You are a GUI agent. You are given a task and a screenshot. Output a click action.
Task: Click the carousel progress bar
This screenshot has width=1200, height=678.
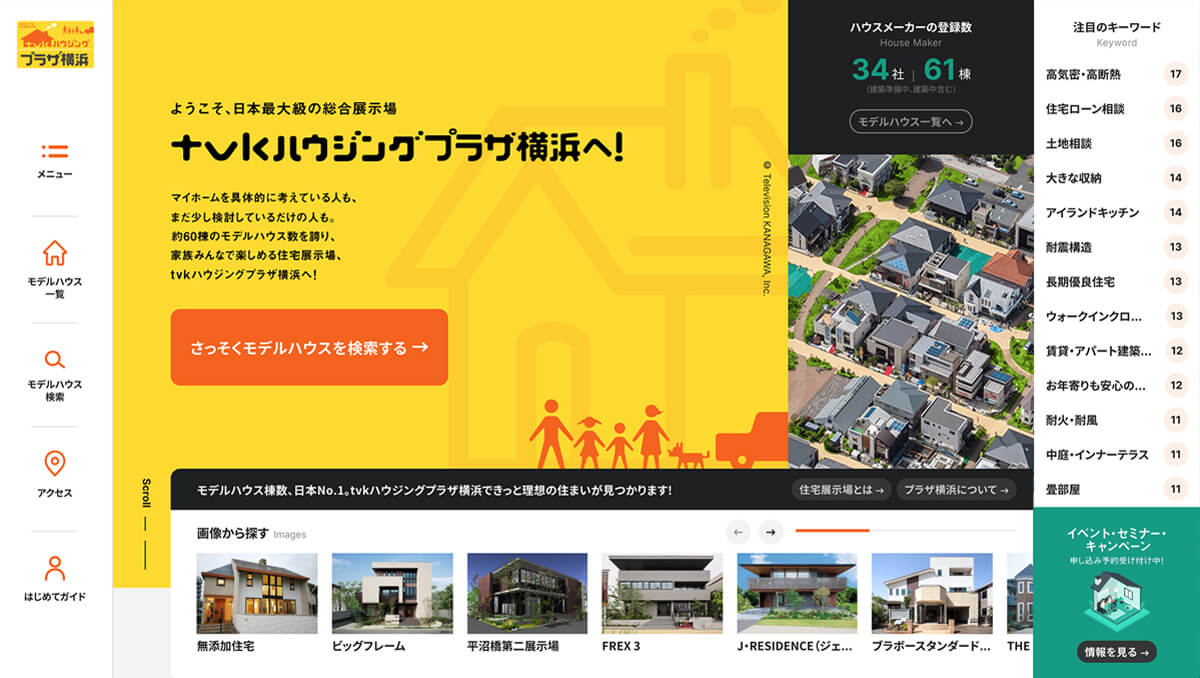(x=905, y=531)
